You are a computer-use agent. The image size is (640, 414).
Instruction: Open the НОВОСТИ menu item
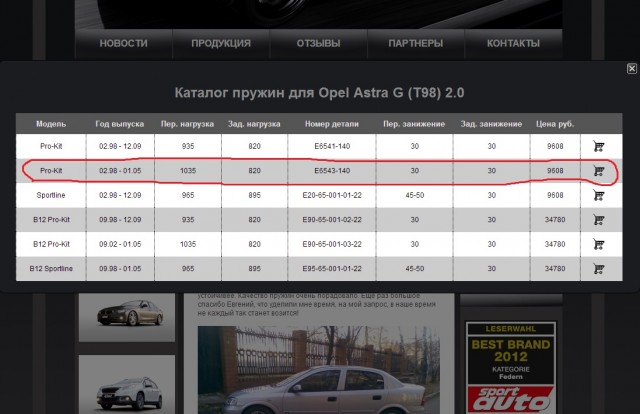point(124,44)
